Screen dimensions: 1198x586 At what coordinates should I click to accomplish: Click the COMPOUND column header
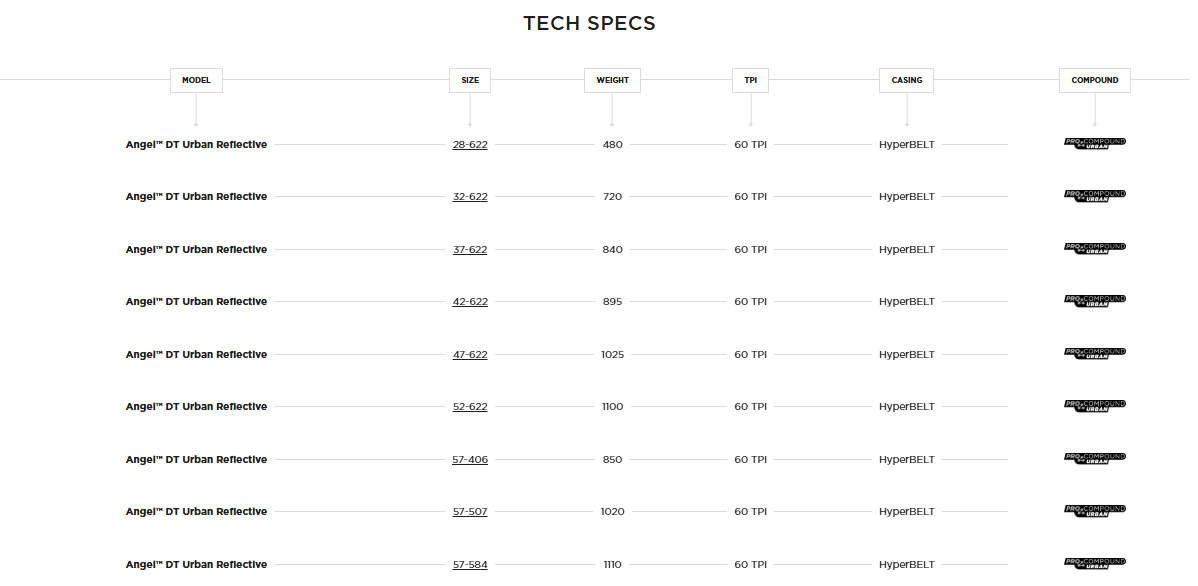1094,80
